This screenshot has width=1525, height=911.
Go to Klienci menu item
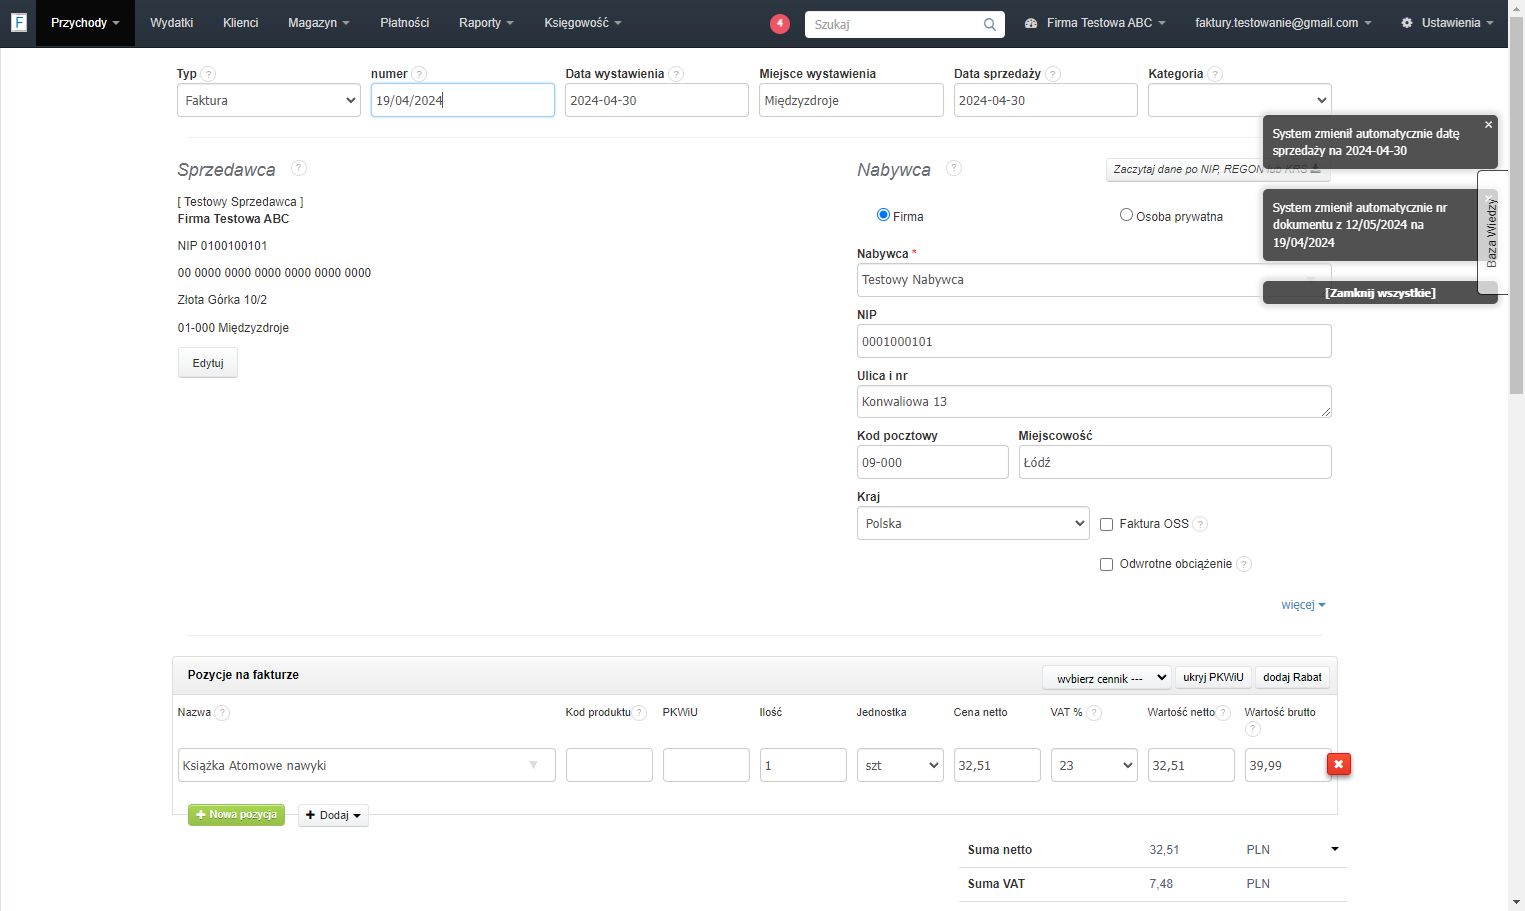point(241,23)
